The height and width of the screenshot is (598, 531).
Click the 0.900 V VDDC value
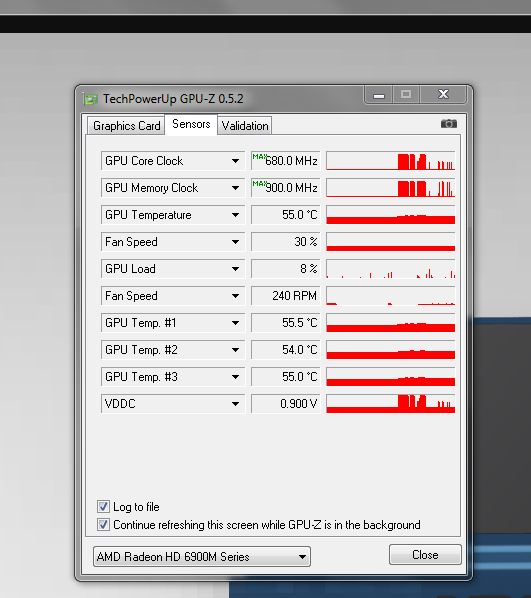pos(285,404)
